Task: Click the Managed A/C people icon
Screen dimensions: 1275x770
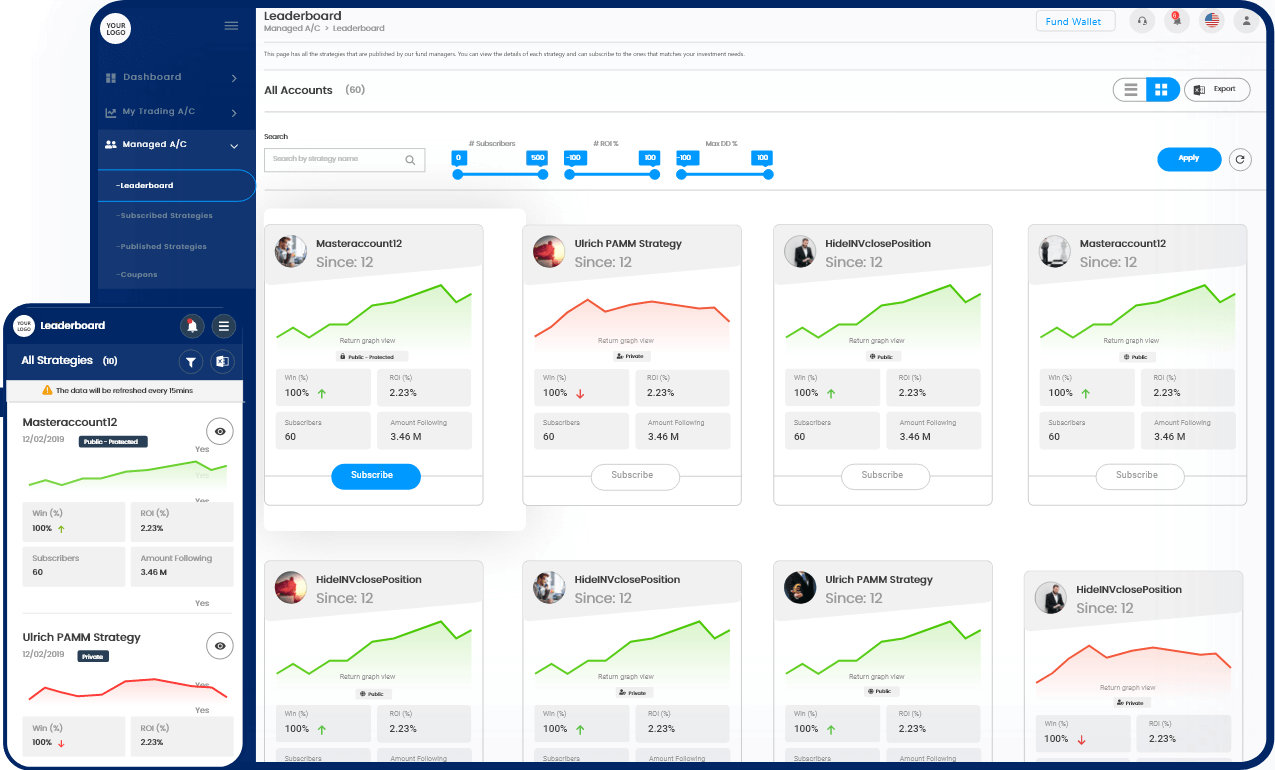Action: [x=111, y=144]
